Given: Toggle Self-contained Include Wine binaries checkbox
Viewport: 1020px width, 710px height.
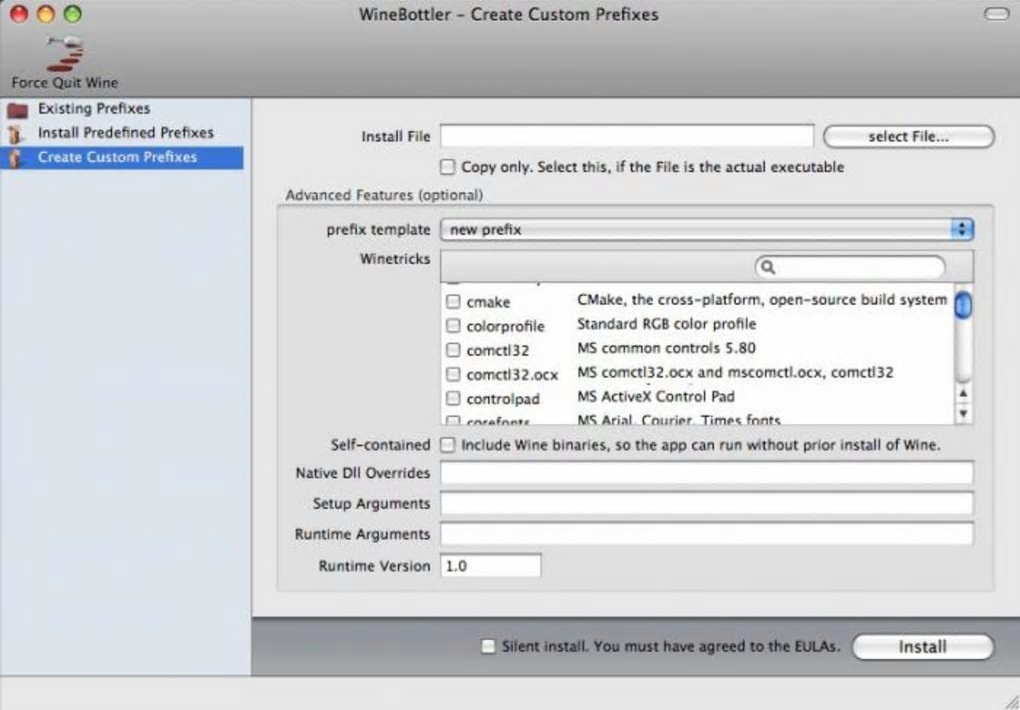Looking at the screenshot, I should [x=448, y=445].
